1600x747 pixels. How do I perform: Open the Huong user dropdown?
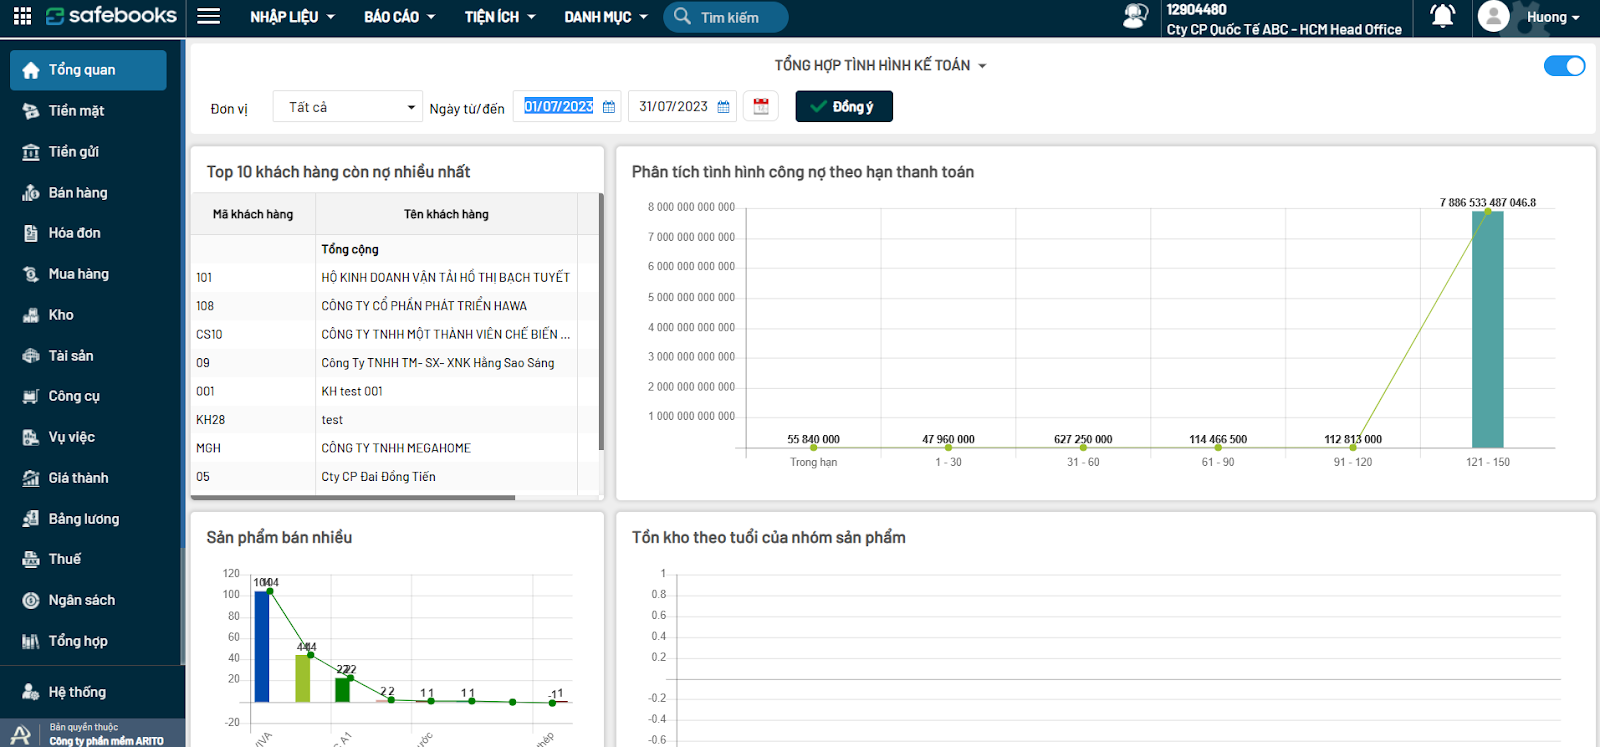point(1553,17)
